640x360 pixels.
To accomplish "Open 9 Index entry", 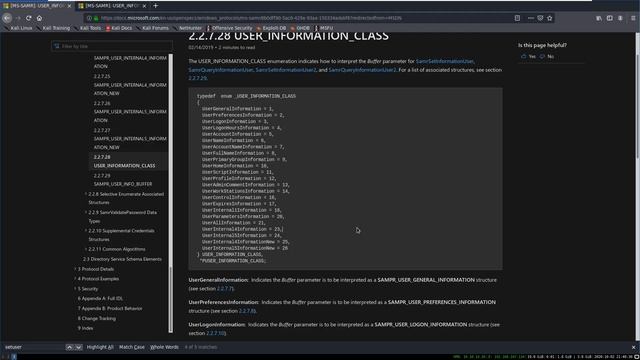I will click(85, 328).
